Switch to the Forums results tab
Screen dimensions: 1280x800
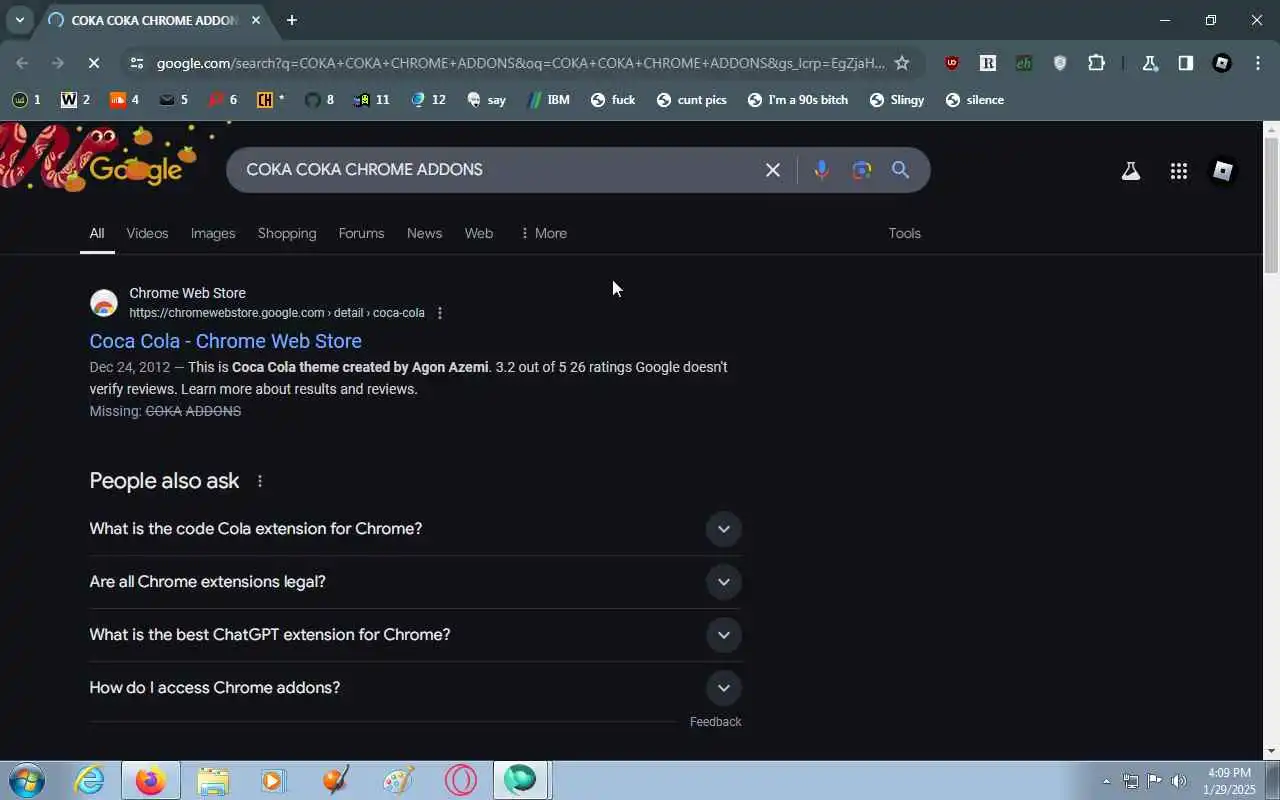(361, 233)
